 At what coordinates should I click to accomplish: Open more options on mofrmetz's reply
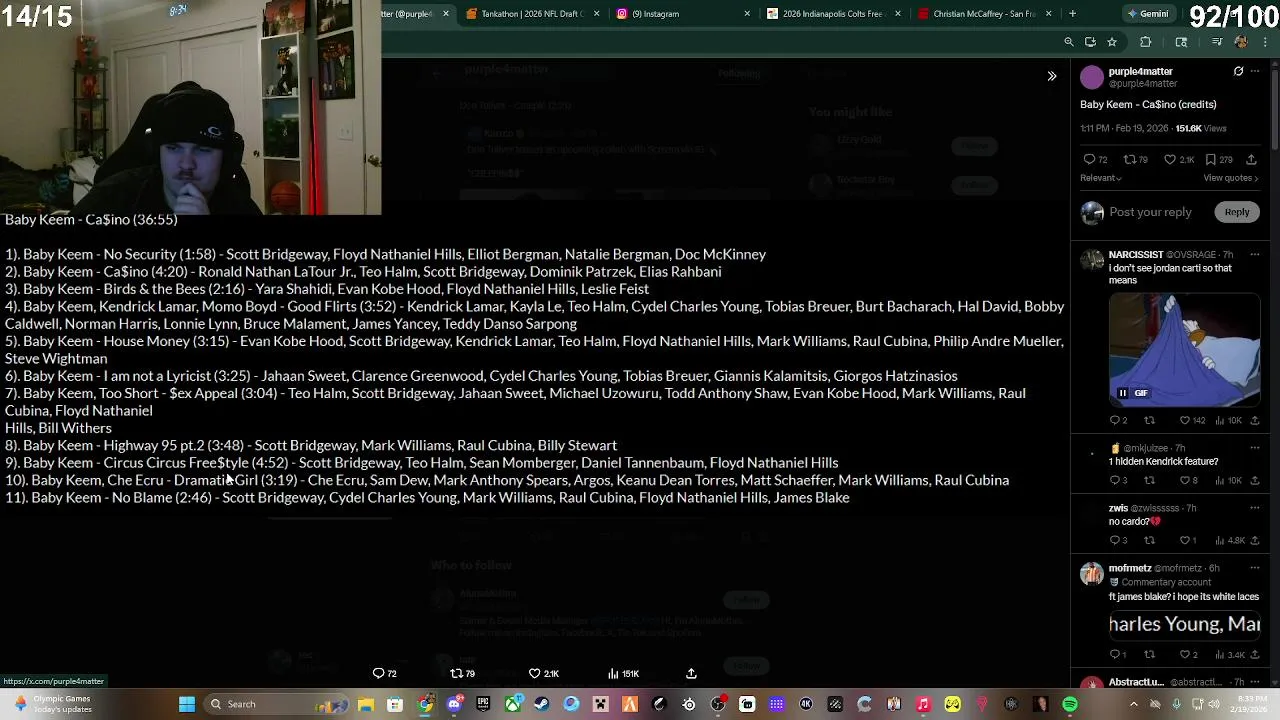(x=1255, y=568)
